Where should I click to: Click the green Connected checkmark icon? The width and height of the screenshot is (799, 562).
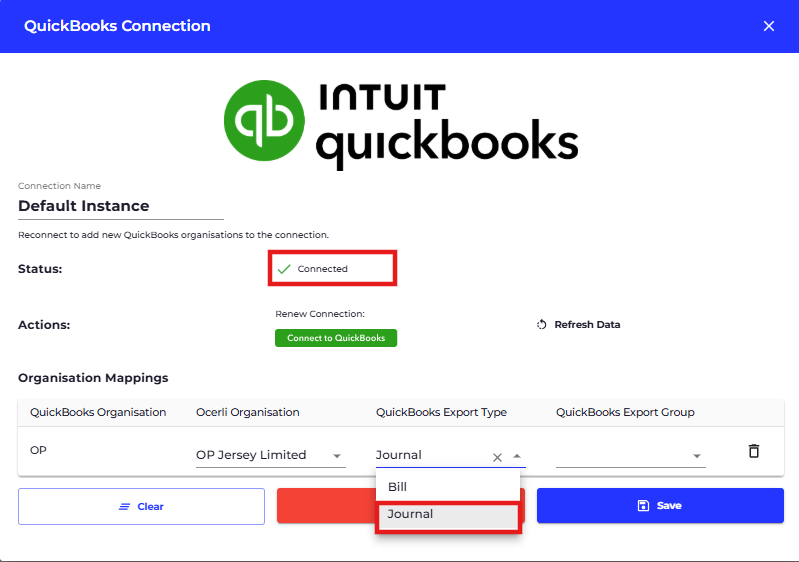(x=284, y=269)
